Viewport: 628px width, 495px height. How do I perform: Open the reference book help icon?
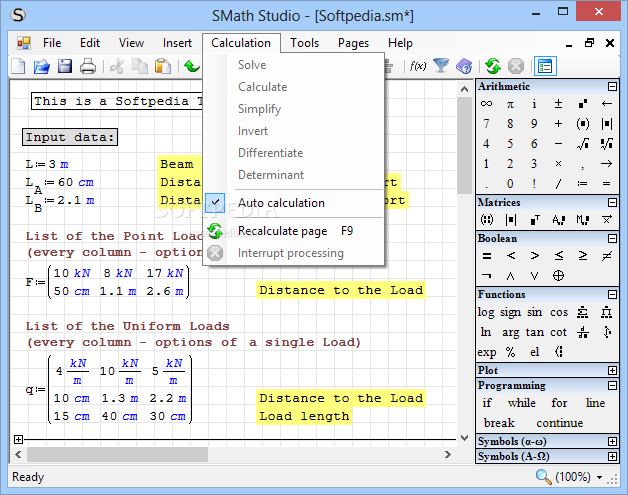[x=464, y=66]
